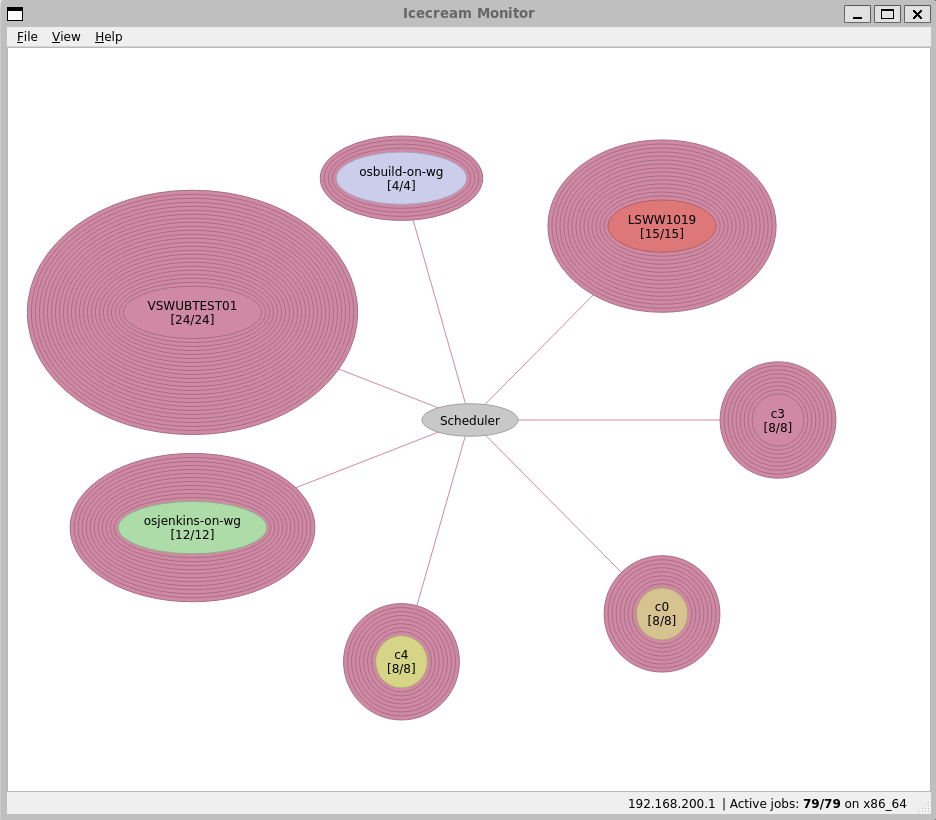Select the LSWW1019 red host node
936x820 pixels.
tap(661, 226)
